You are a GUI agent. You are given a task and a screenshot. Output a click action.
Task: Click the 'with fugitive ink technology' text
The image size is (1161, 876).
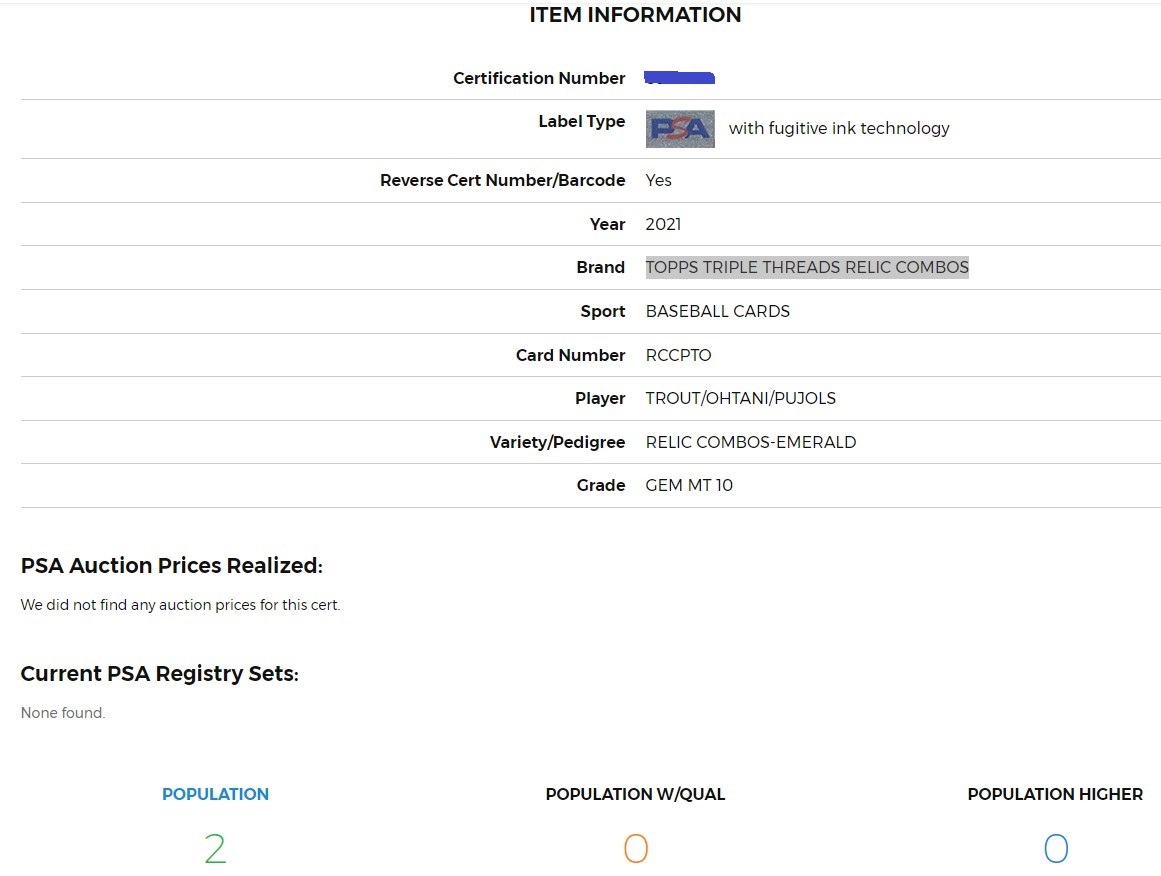[839, 128]
